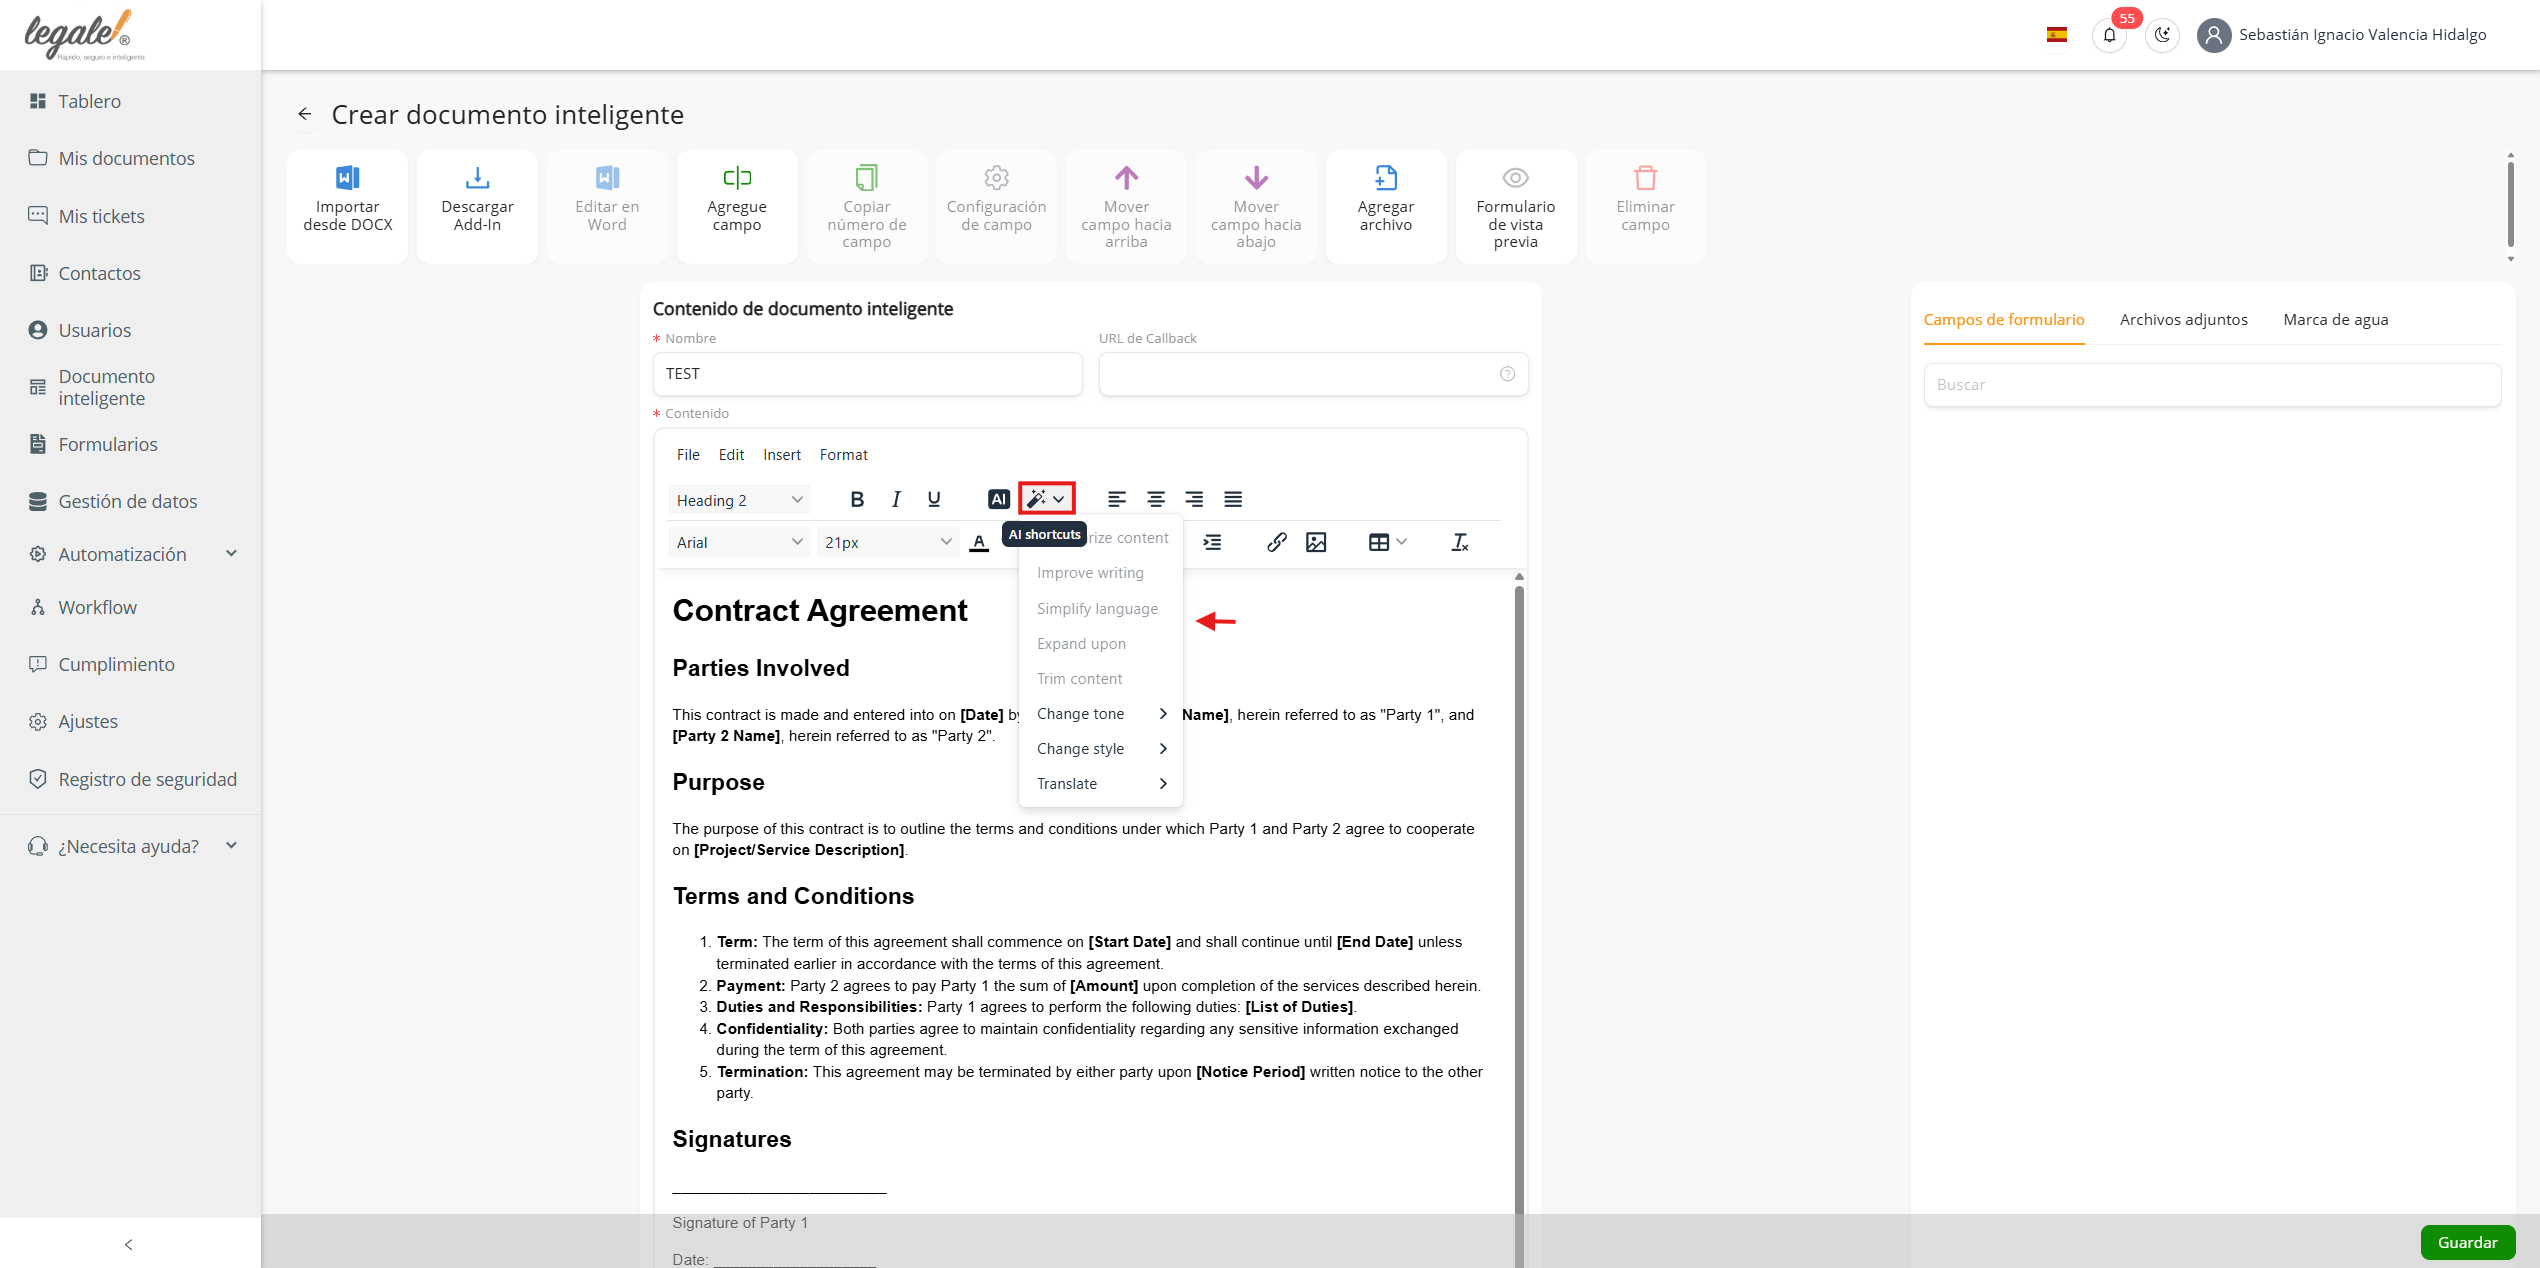Toggle underline formatting
The height and width of the screenshot is (1268, 2540).
(x=934, y=499)
